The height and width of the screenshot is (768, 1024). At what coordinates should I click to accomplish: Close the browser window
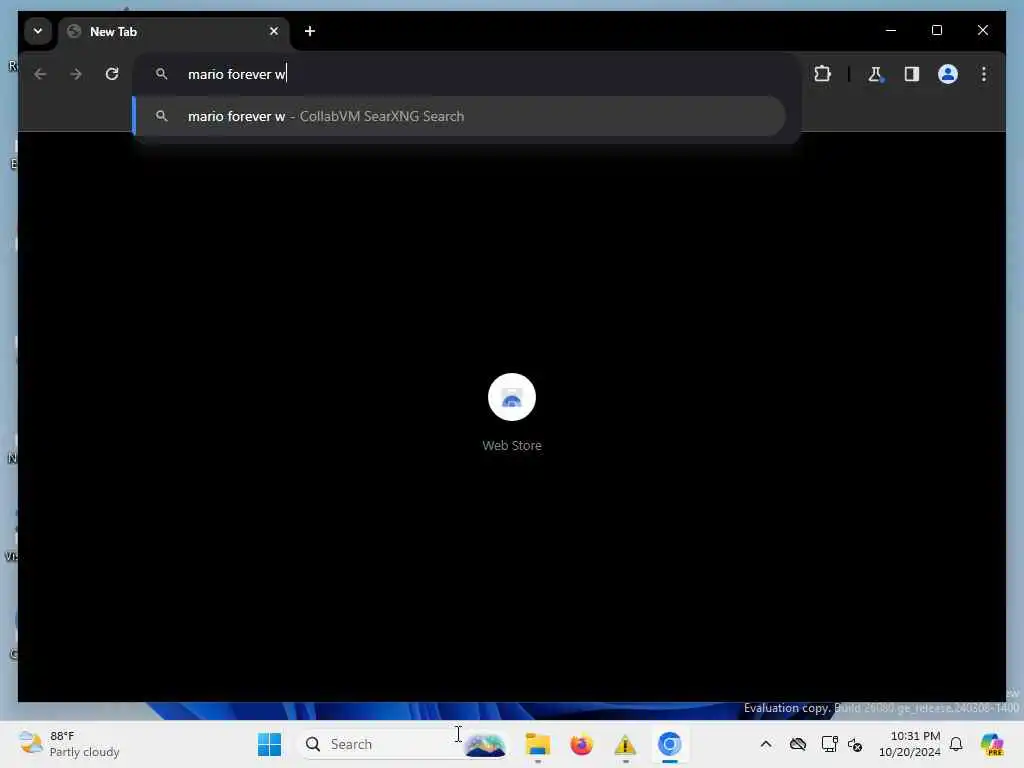(983, 30)
